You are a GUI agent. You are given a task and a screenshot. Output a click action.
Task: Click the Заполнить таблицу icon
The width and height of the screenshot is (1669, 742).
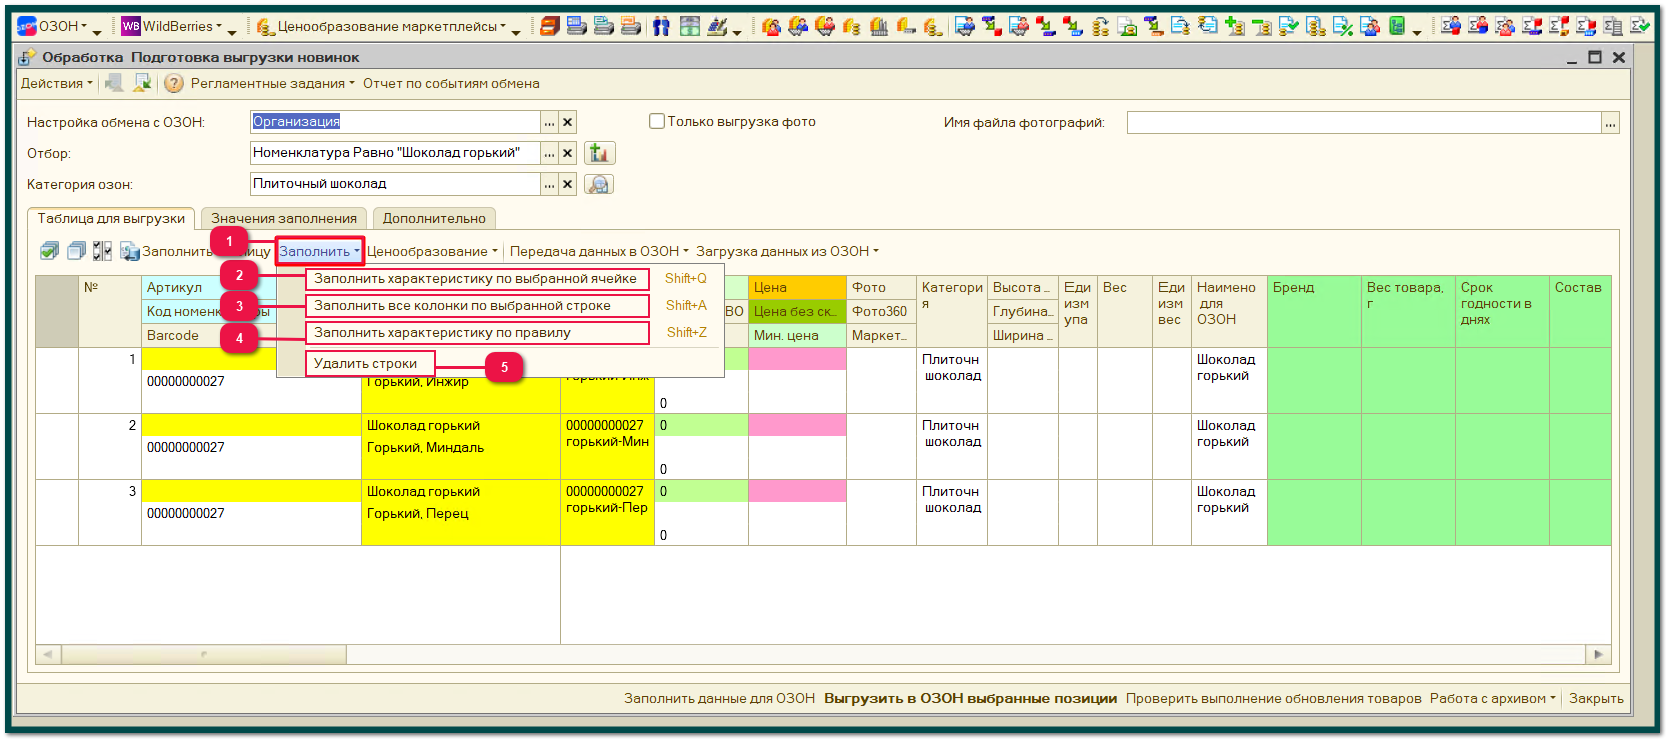click(x=130, y=251)
